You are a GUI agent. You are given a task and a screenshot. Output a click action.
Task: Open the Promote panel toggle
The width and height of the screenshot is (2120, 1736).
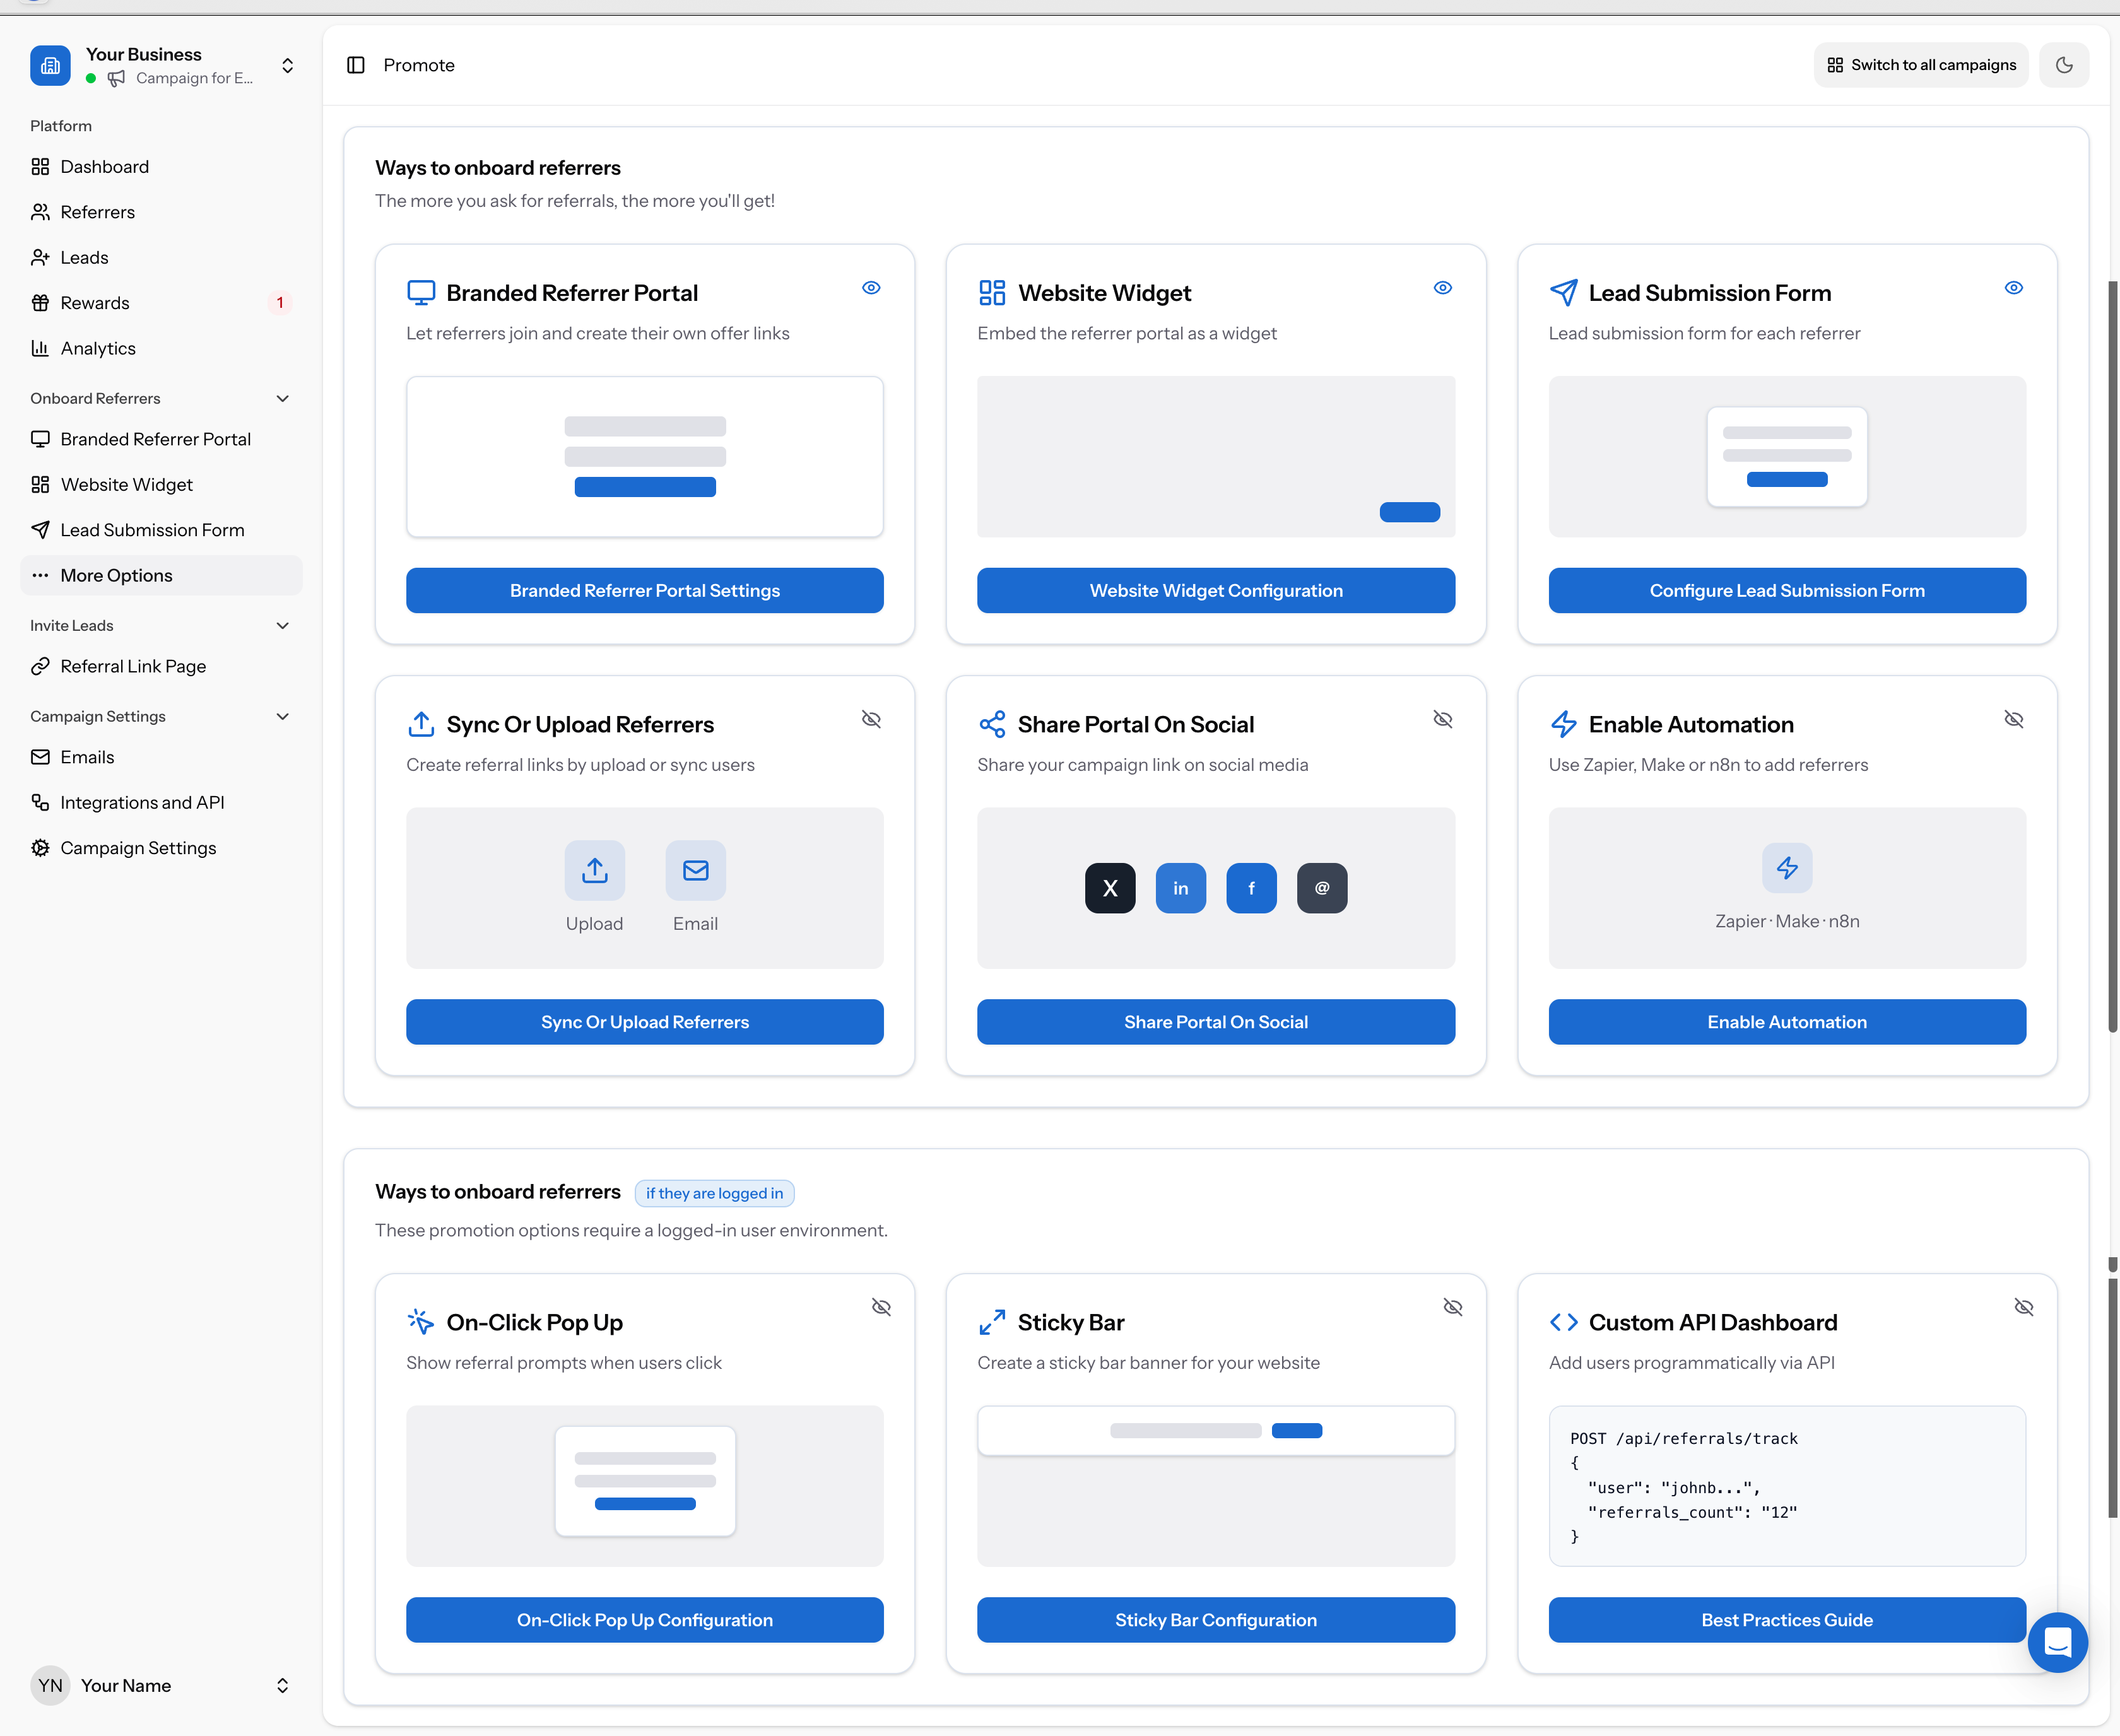[x=355, y=64]
